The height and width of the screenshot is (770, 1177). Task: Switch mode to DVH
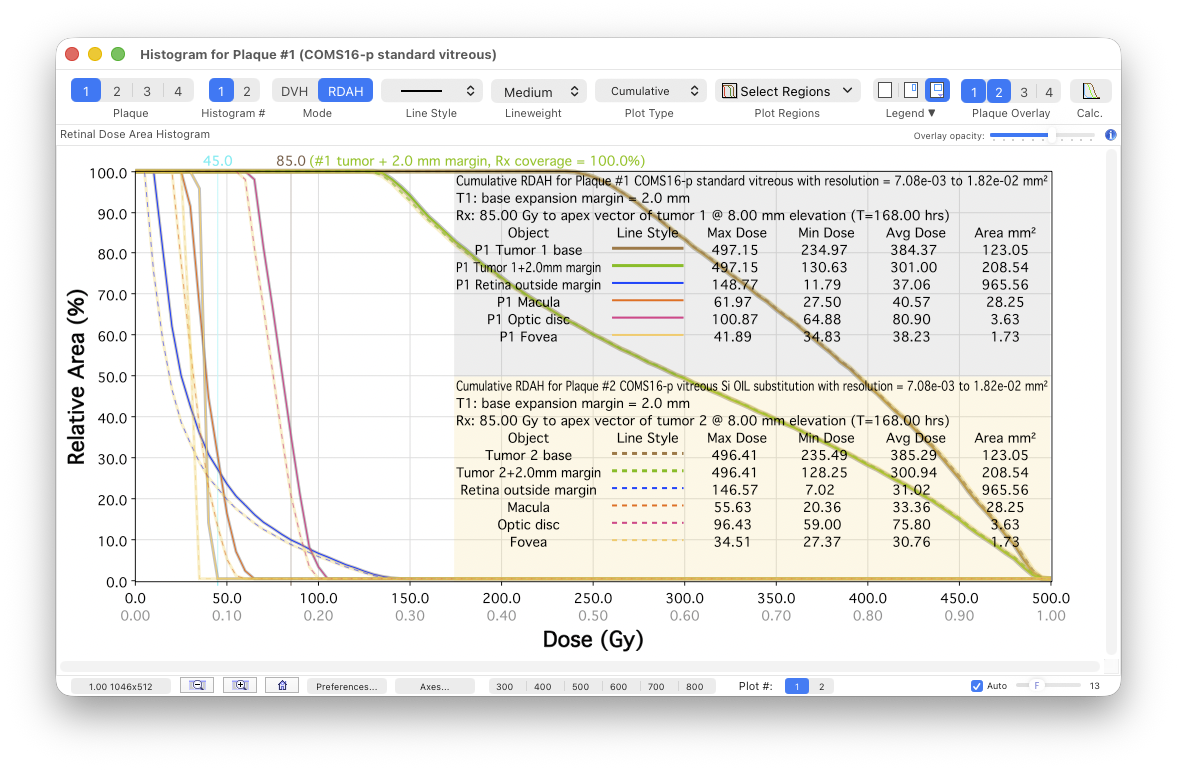294,91
